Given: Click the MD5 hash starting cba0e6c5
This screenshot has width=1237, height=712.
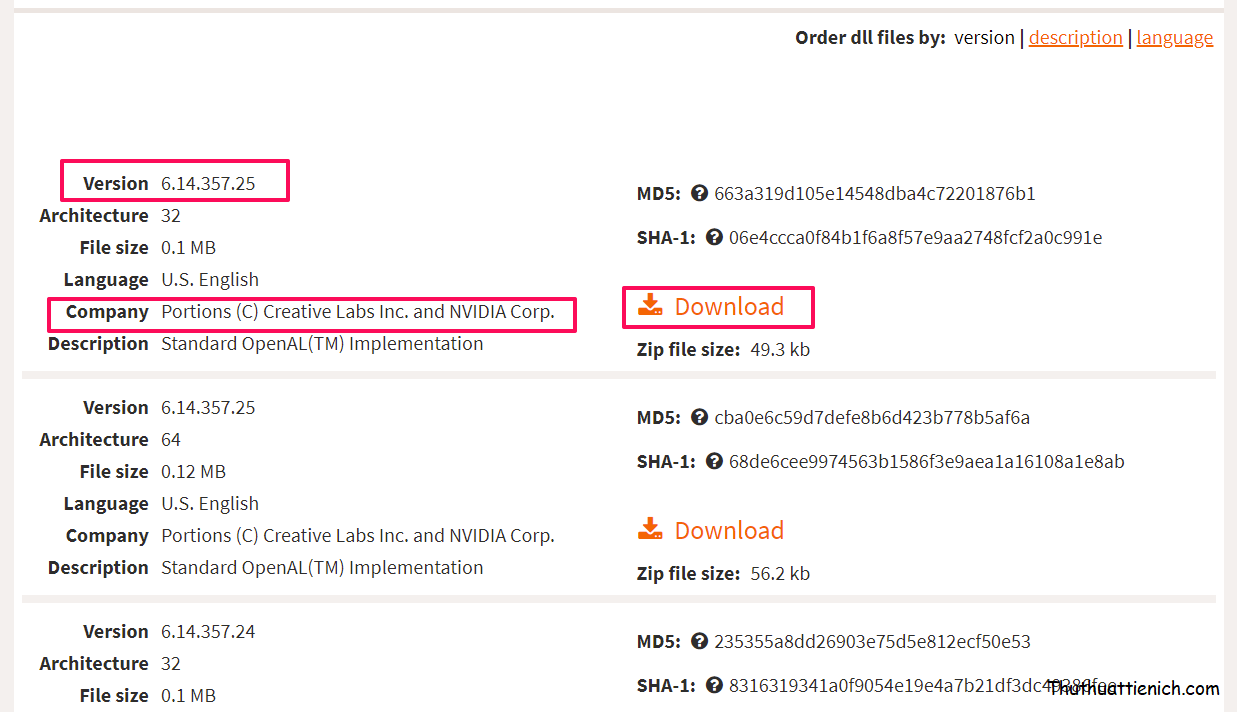Looking at the screenshot, I should 872,418.
